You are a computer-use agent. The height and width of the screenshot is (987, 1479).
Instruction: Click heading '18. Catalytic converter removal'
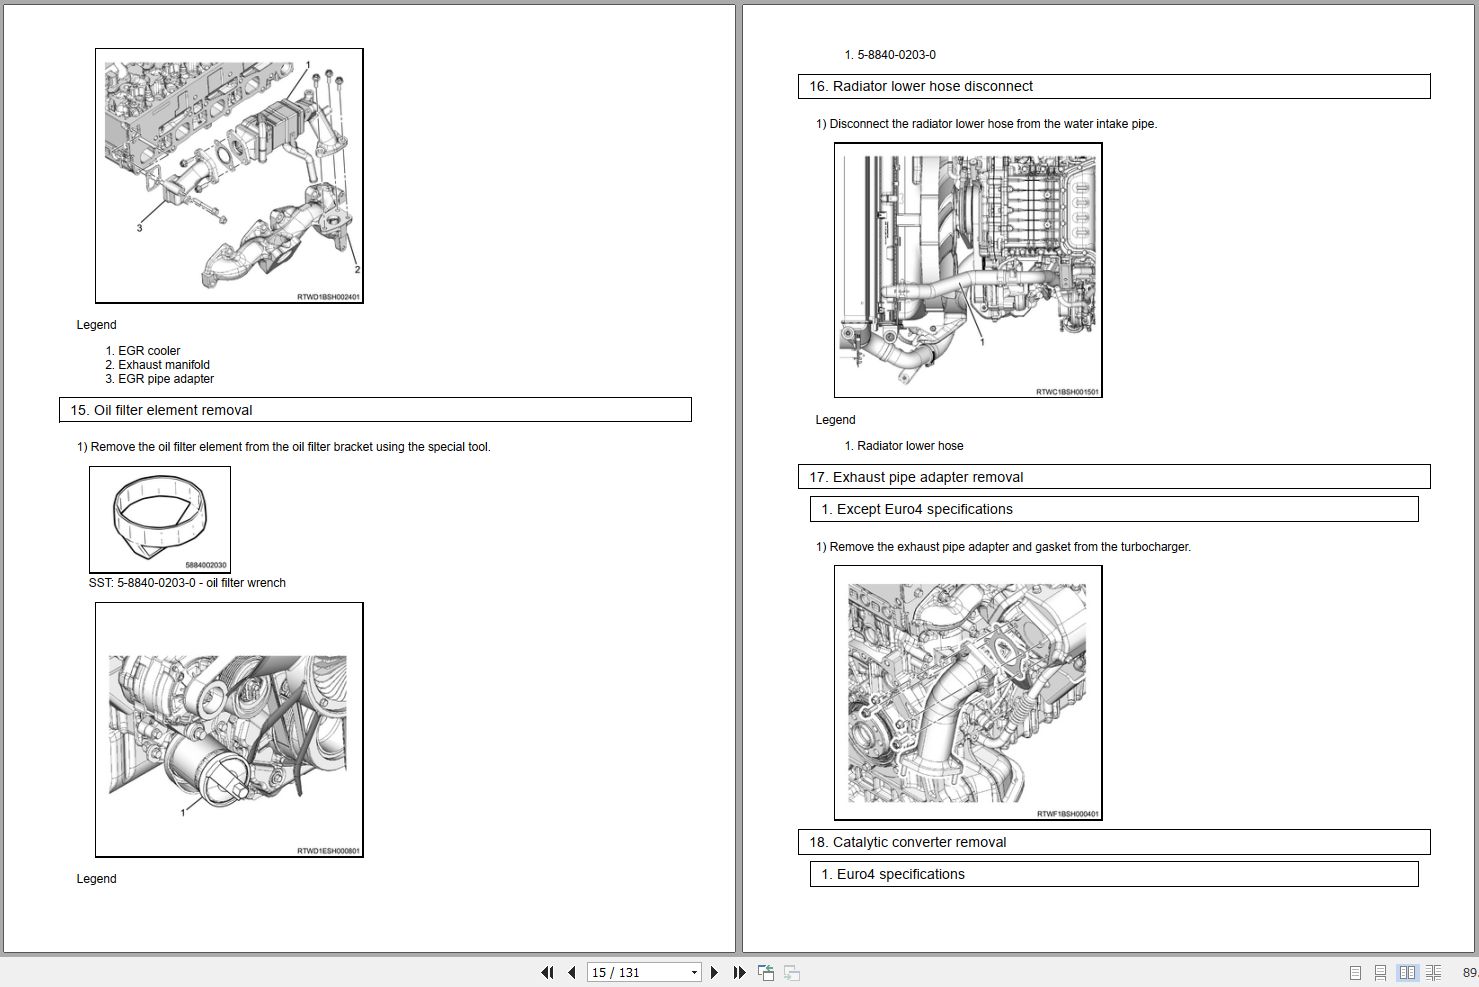click(1114, 842)
